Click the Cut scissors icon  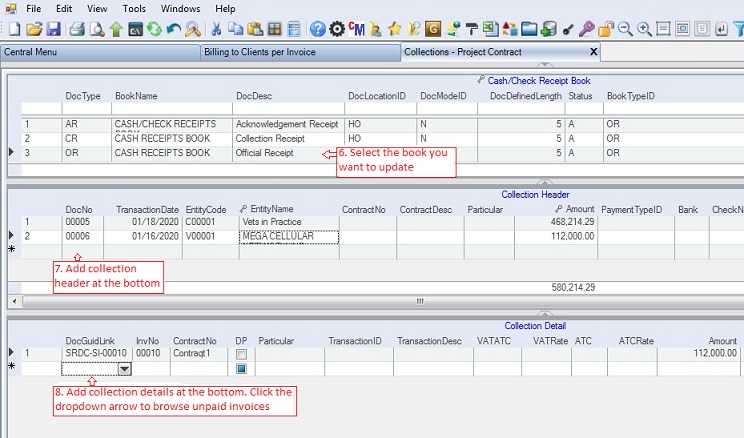click(x=214, y=29)
